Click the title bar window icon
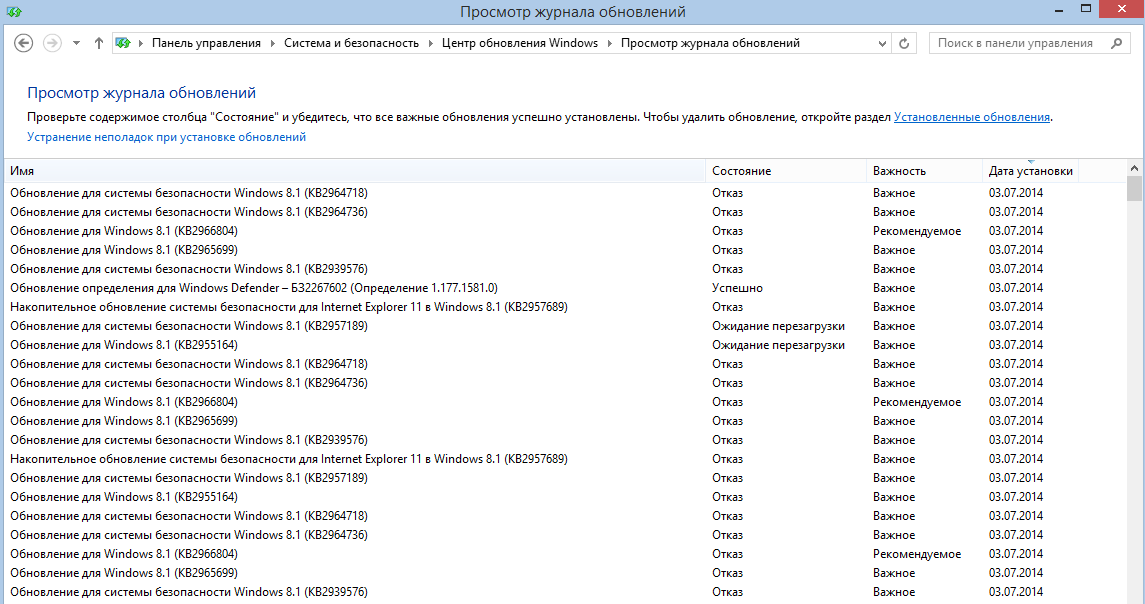Viewport: 1145px width, 604px height. (x=14, y=12)
